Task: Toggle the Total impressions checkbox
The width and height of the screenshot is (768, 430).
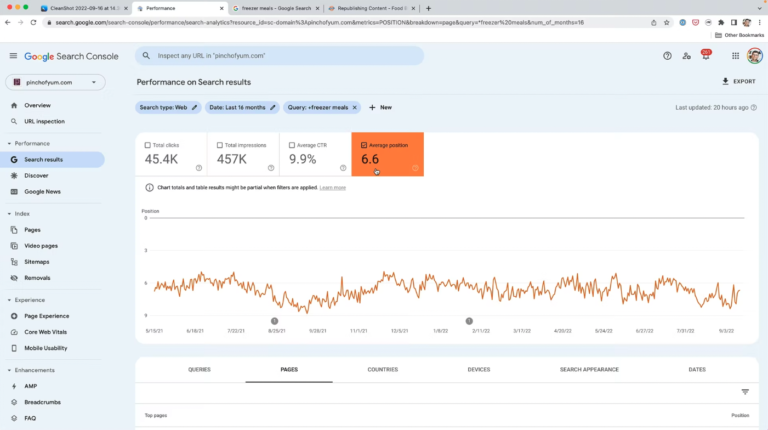Action: tap(219, 145)
